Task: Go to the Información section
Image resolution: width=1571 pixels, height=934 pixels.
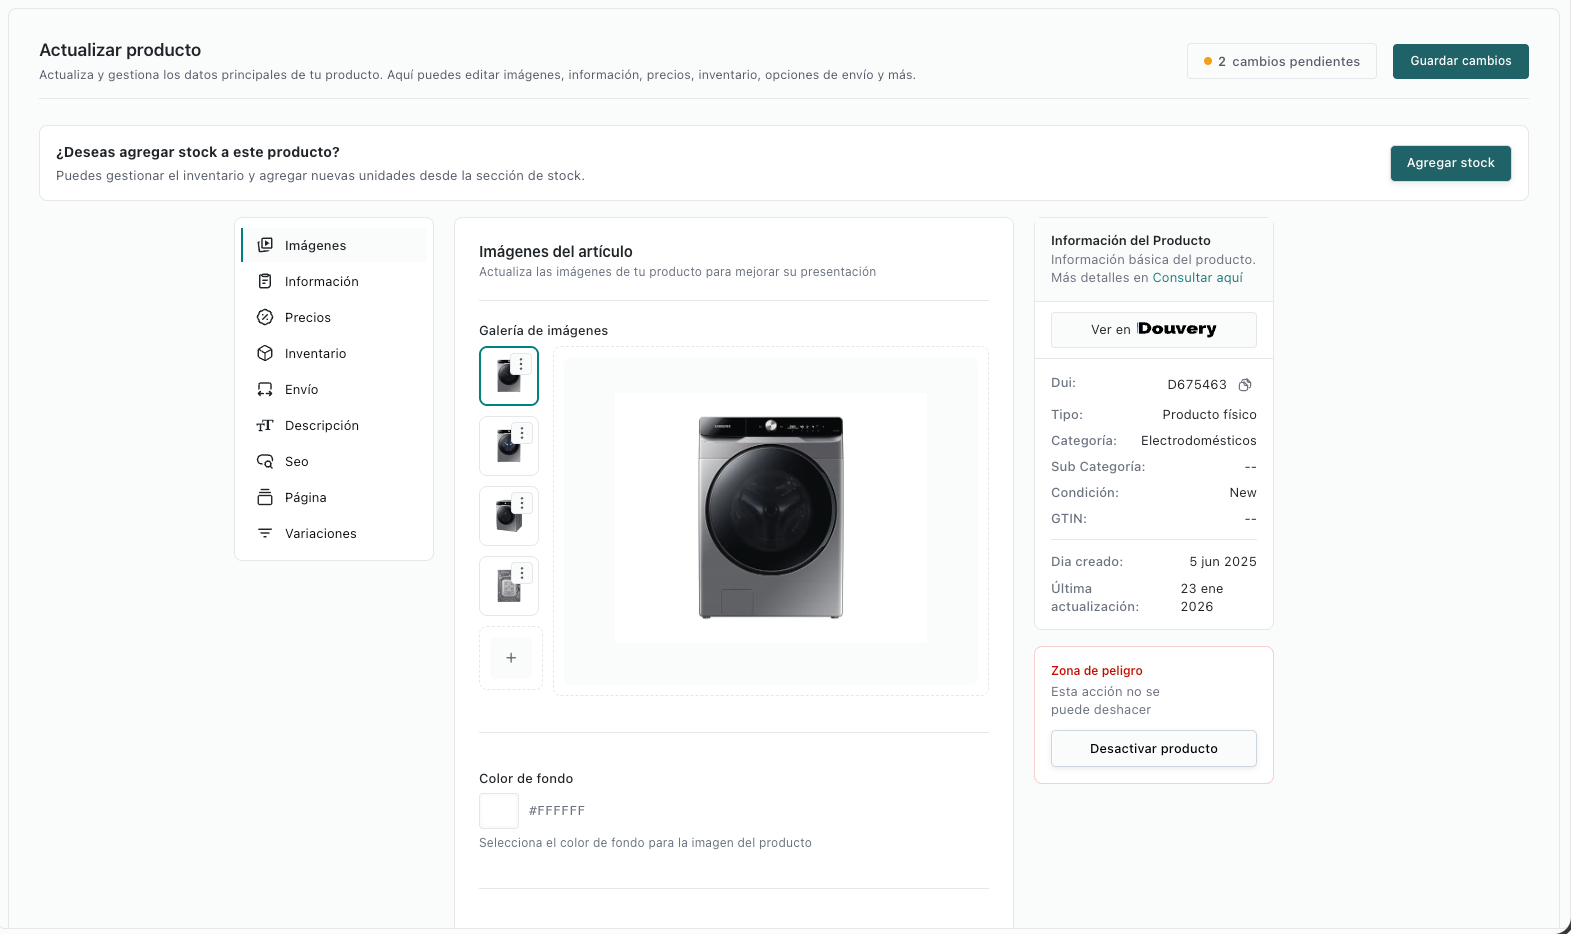Action: [334, 281]
